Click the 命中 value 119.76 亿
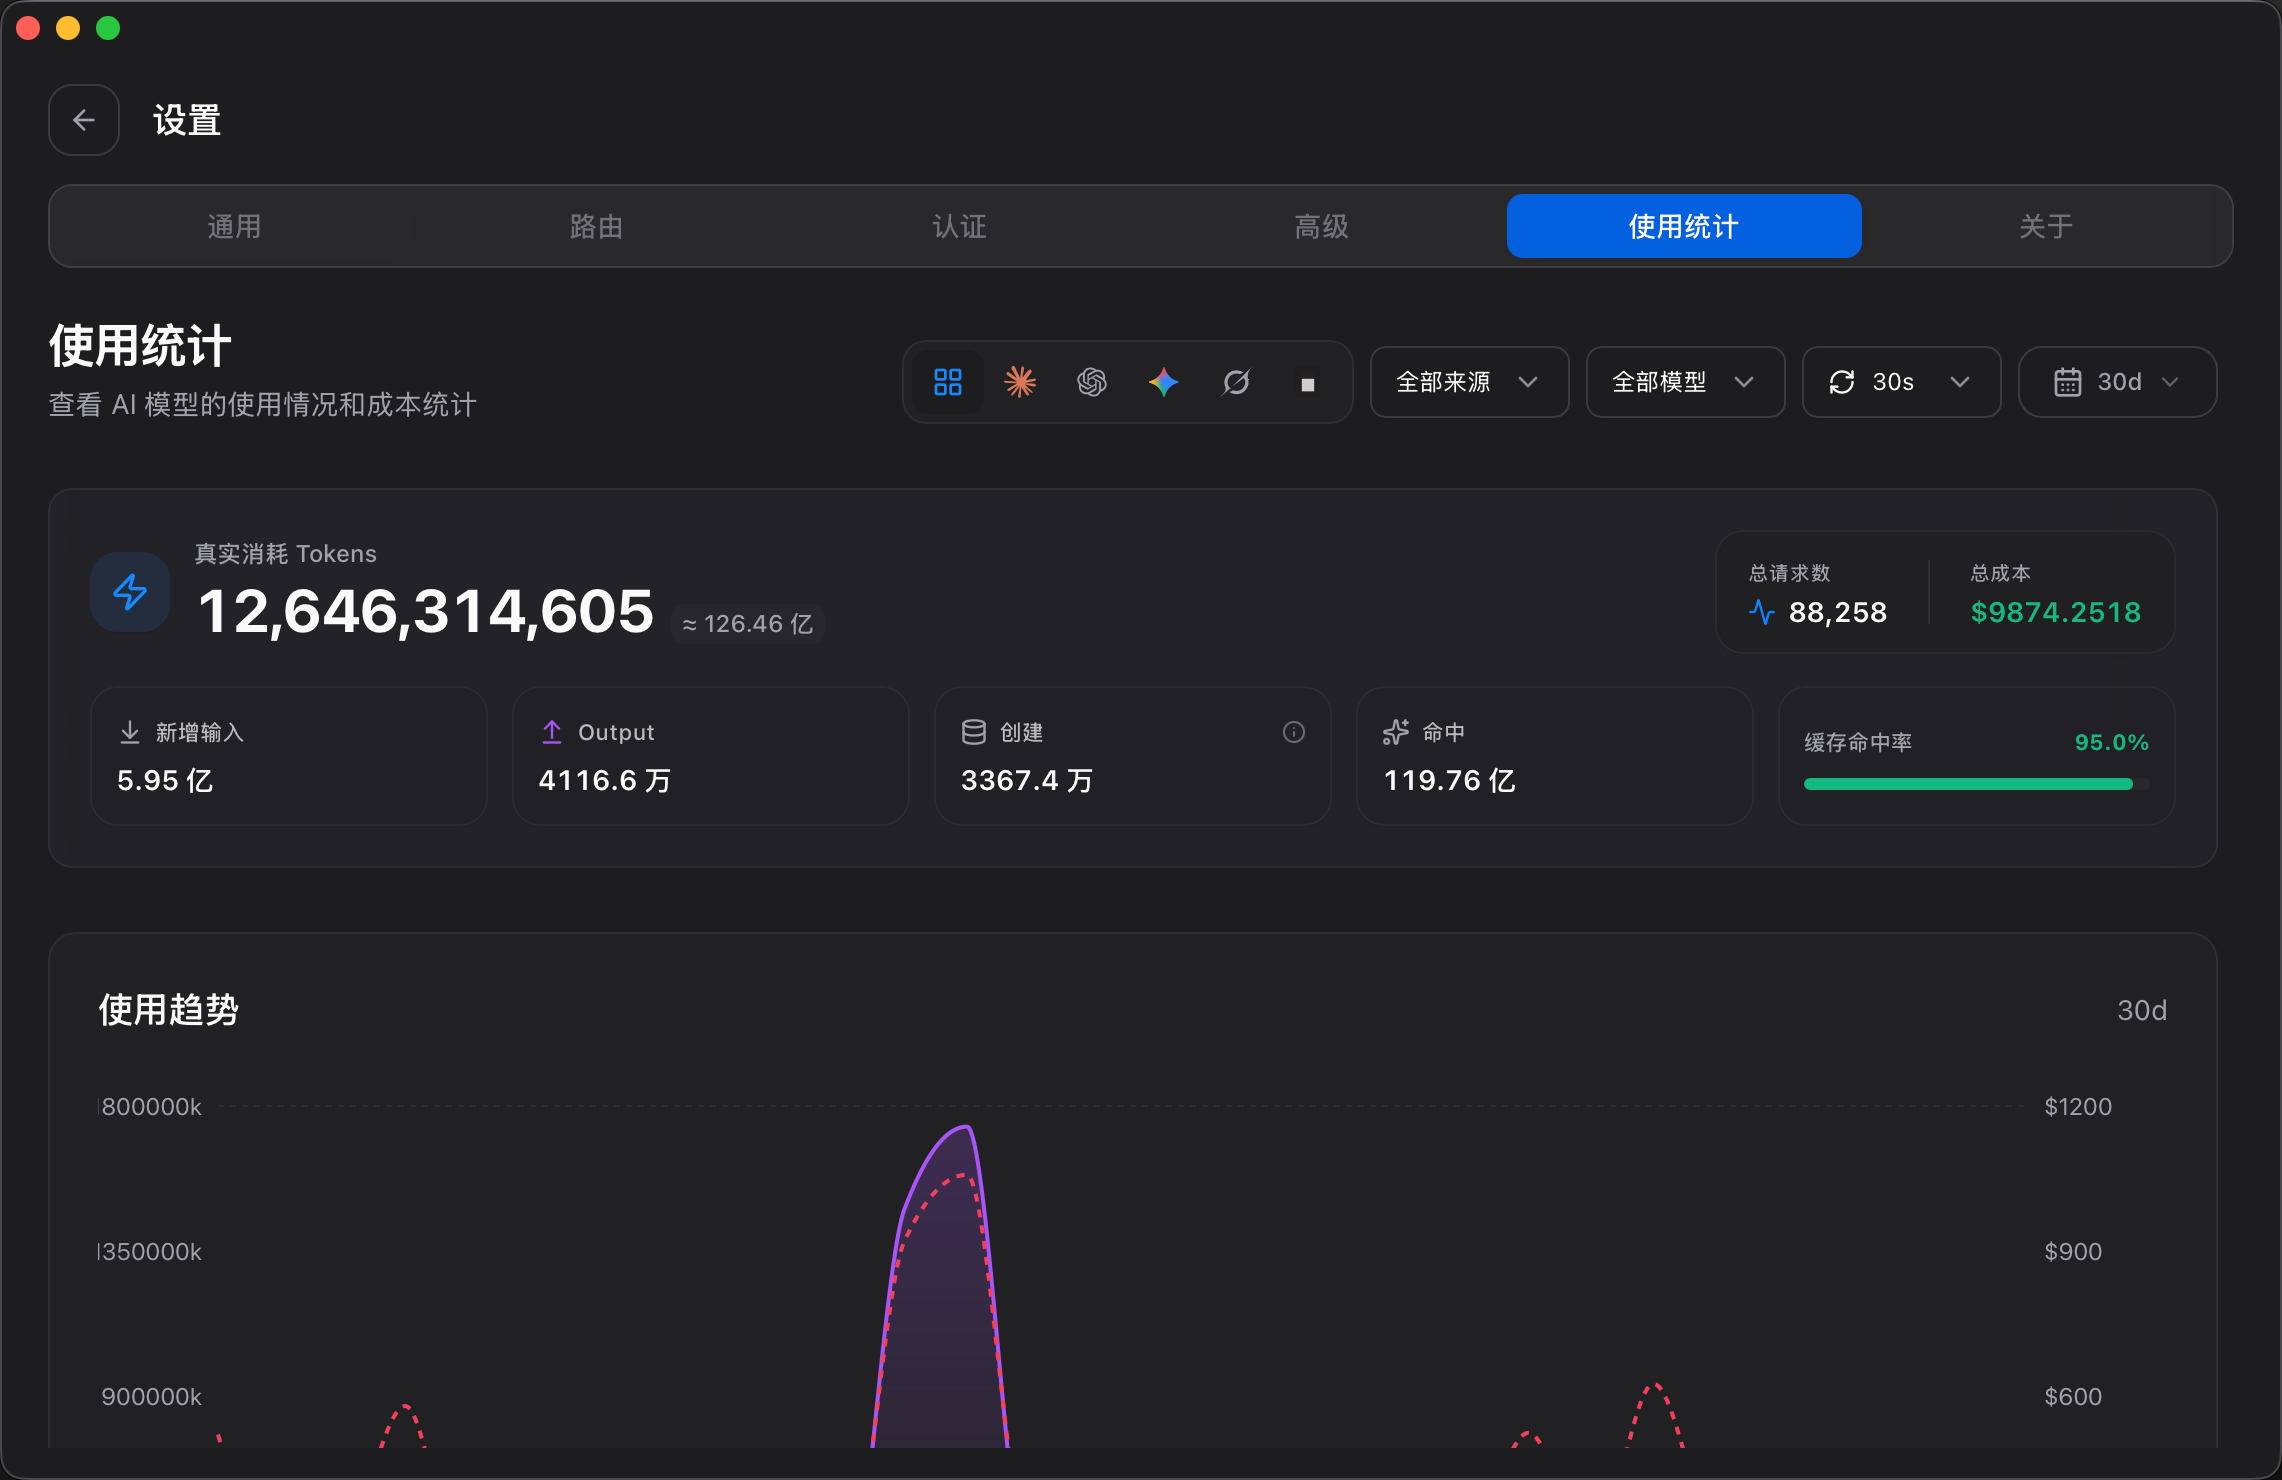 click(x=1449, y=780)
